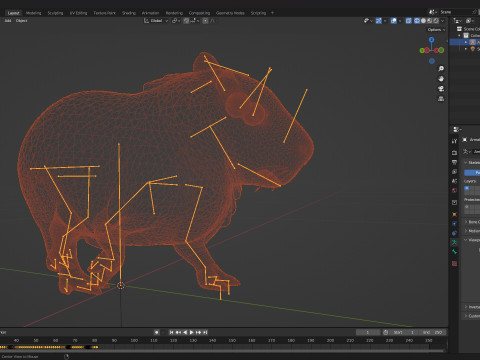Open the Bone properties tab

454,252
